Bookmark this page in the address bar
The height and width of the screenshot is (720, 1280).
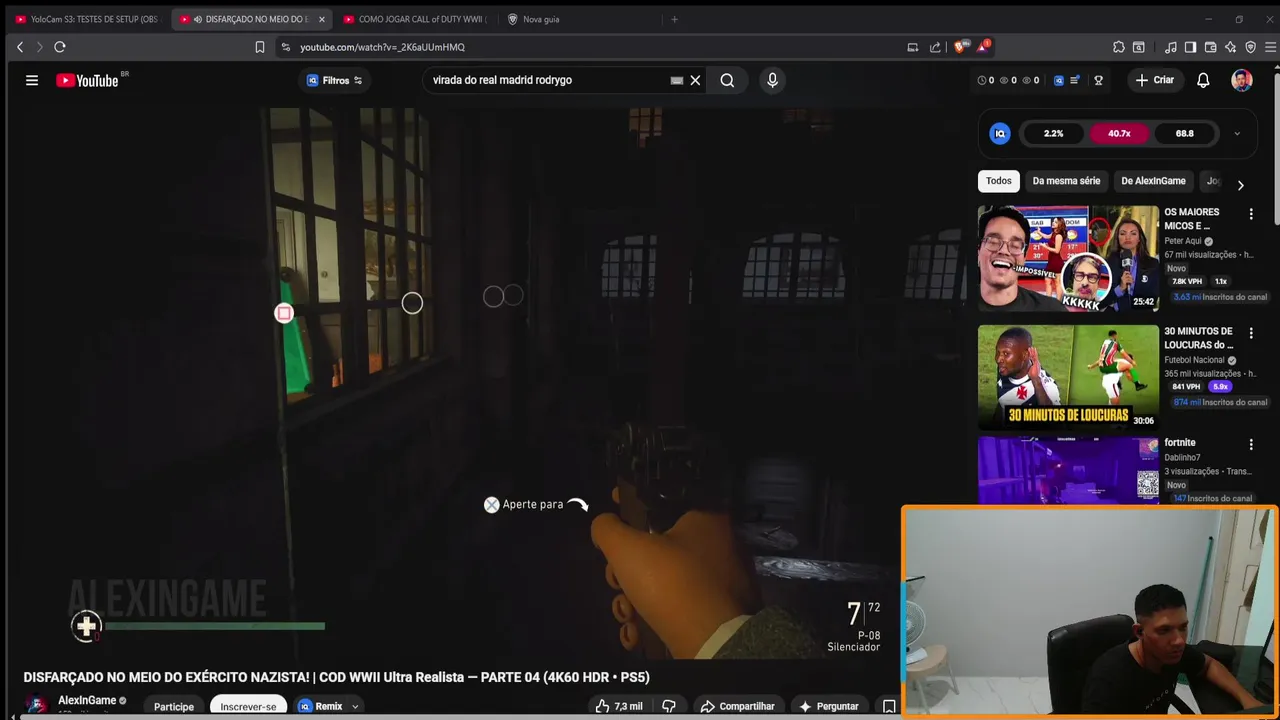tap(260, 47)
